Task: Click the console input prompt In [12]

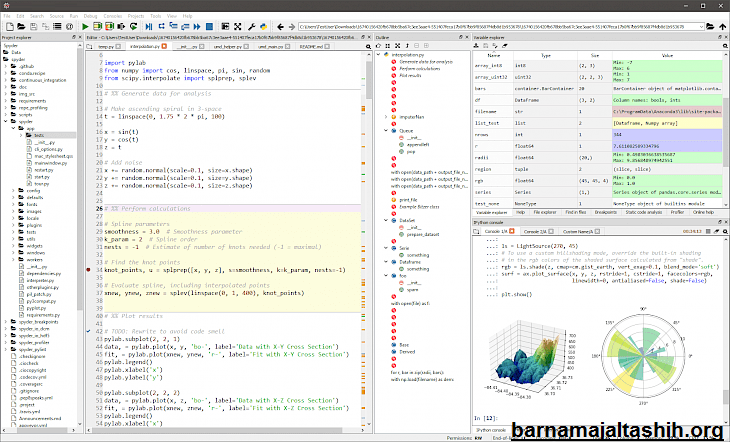Action: [485, 418]
